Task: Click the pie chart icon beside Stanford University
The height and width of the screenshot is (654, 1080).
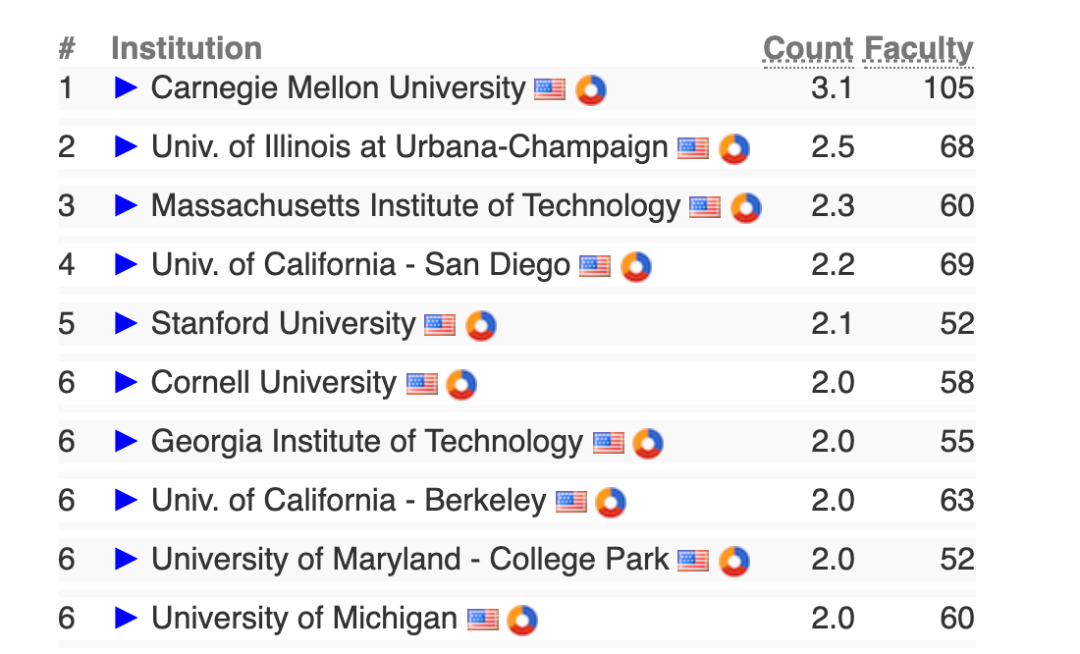Action: click(481, 325)
